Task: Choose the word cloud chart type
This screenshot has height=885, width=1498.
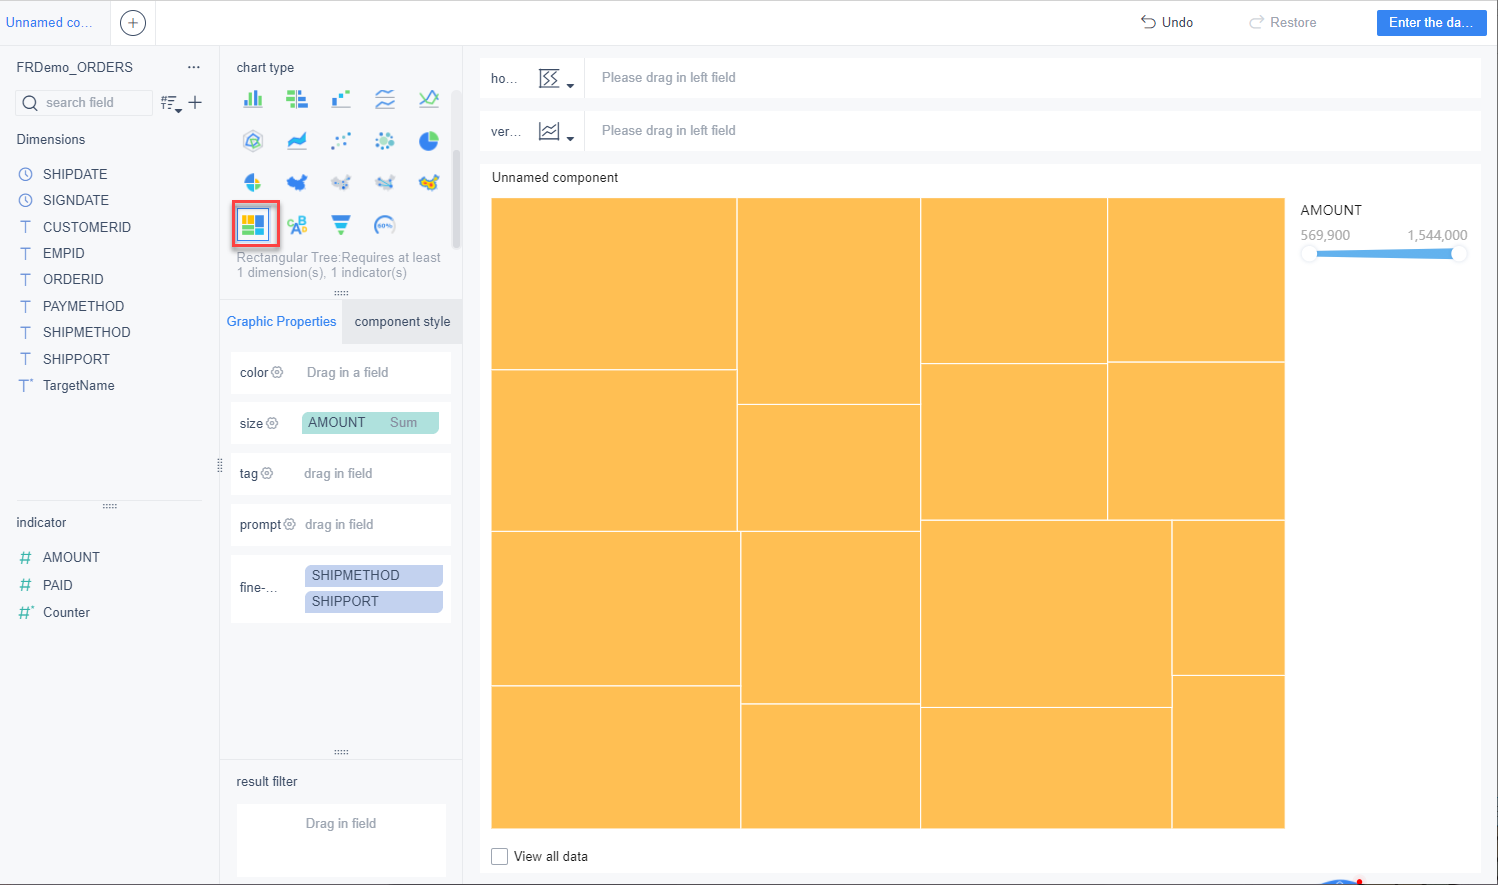Action: click(x=297, y=224)
